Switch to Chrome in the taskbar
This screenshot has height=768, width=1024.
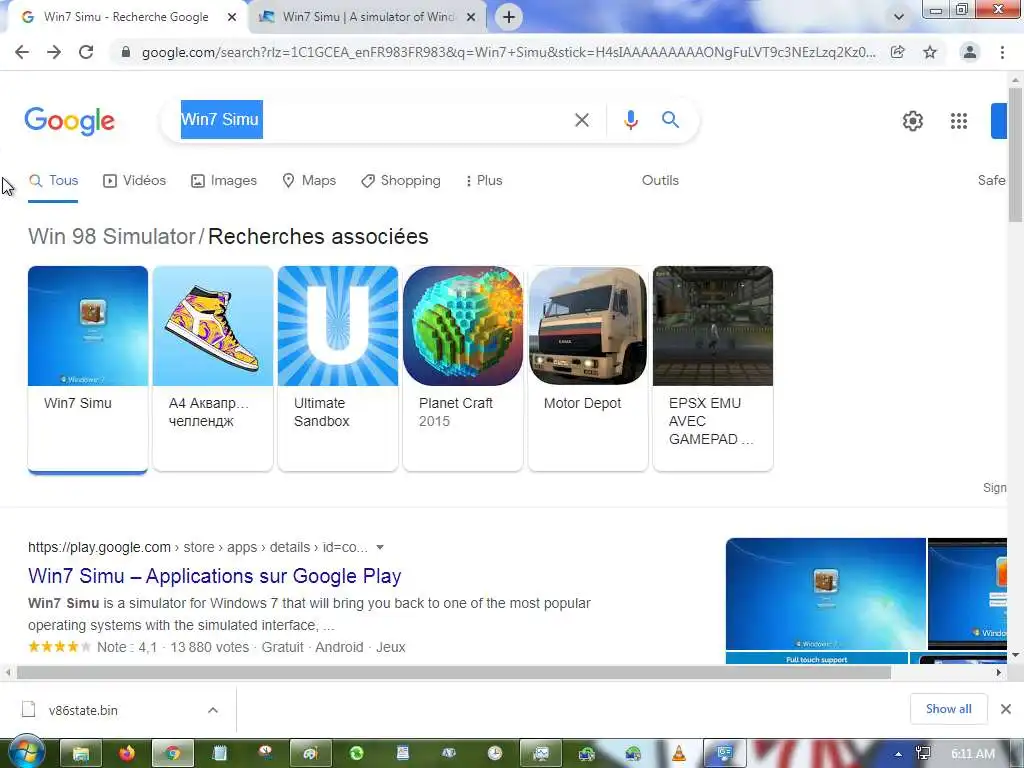(x=172, y=754)
